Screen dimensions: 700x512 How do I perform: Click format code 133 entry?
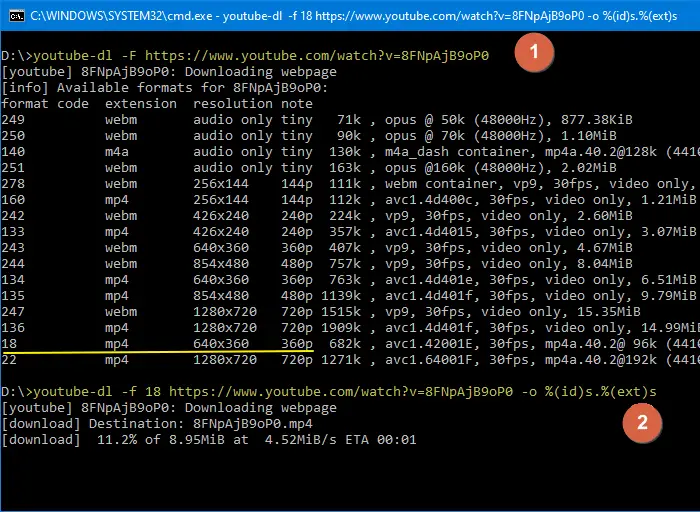pyautogui.click(x=13, y=232)
